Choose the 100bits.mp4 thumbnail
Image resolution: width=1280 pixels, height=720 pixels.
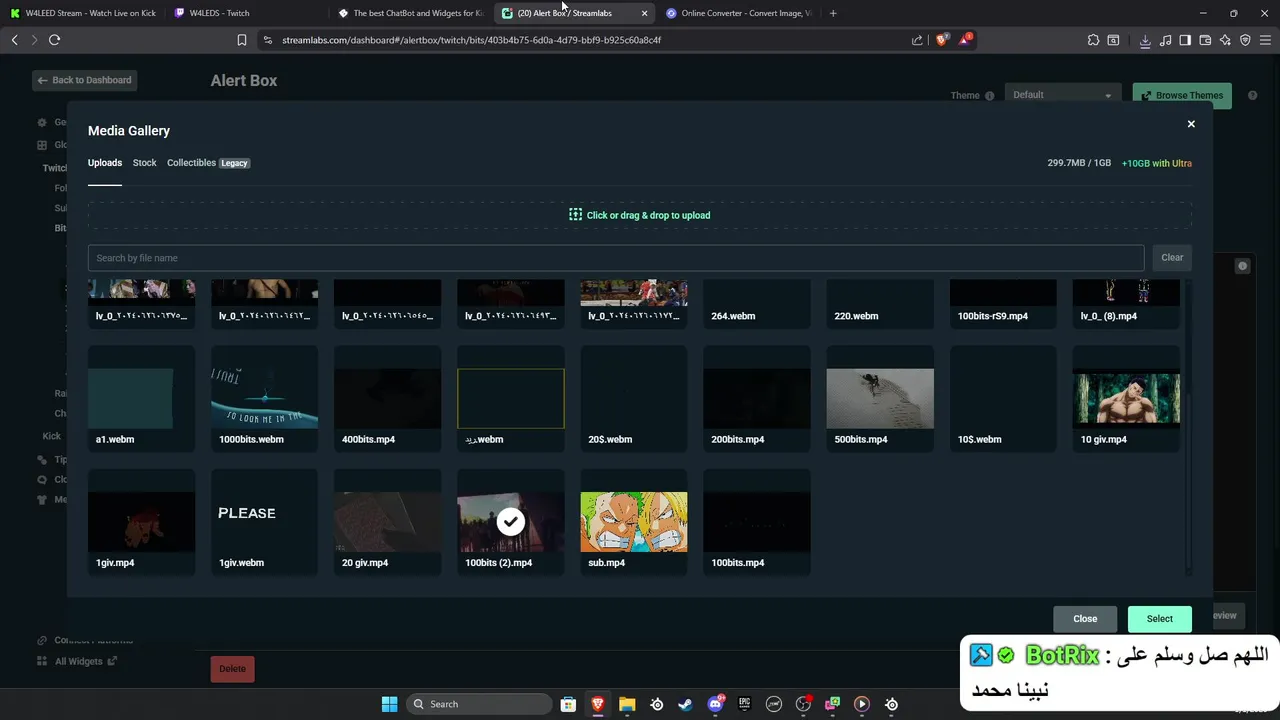[x=757, y=522]
